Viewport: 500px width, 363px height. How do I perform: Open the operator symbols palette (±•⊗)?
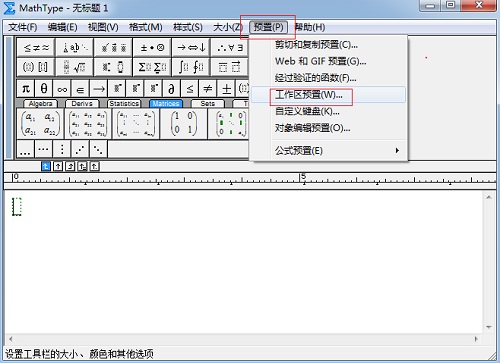click(152, 48)
